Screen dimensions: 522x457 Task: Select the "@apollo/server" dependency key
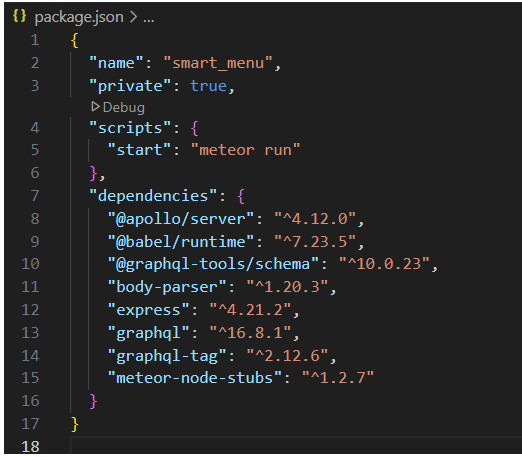pos(181,219)
